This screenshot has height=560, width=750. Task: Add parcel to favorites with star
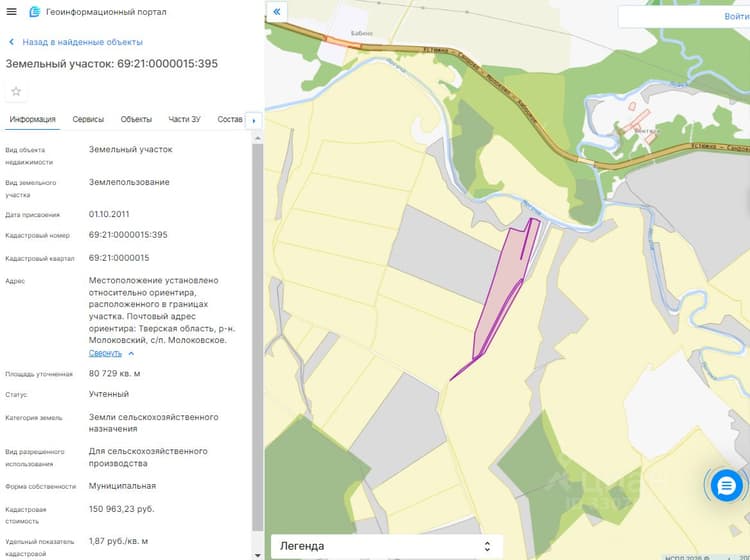coord(16,91)
